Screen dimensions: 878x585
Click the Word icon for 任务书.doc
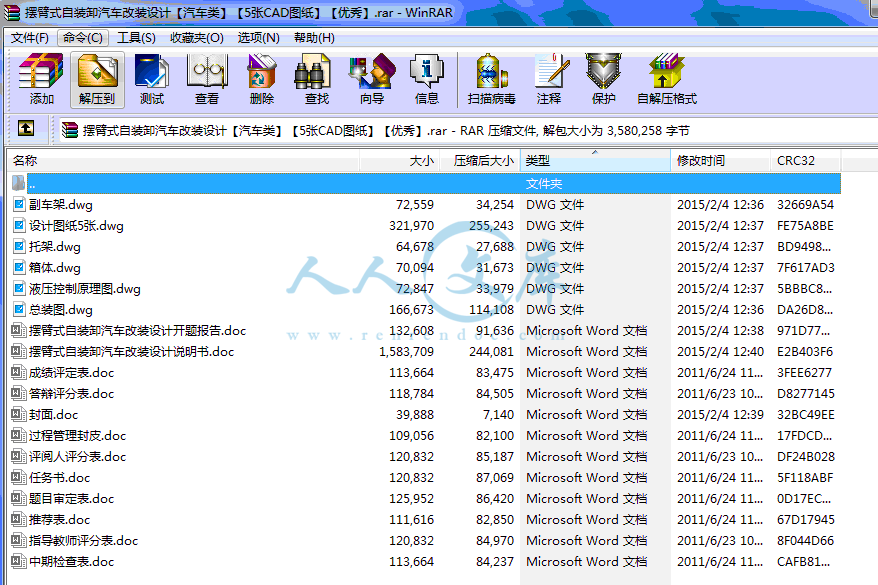18,477
